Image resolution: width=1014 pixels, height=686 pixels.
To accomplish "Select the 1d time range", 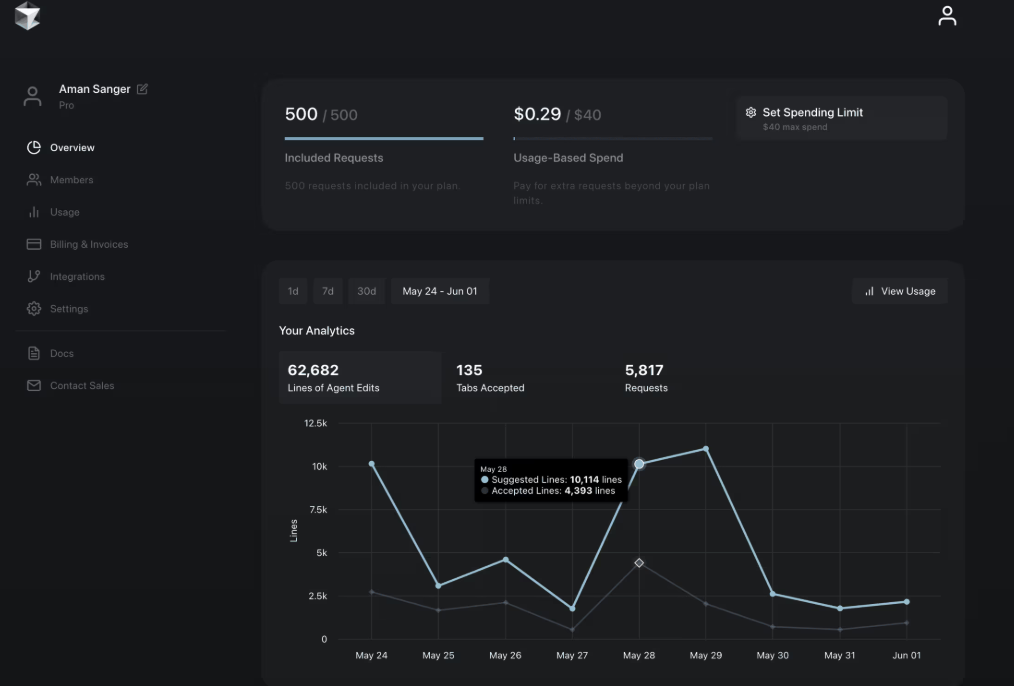I will (293, 291).
